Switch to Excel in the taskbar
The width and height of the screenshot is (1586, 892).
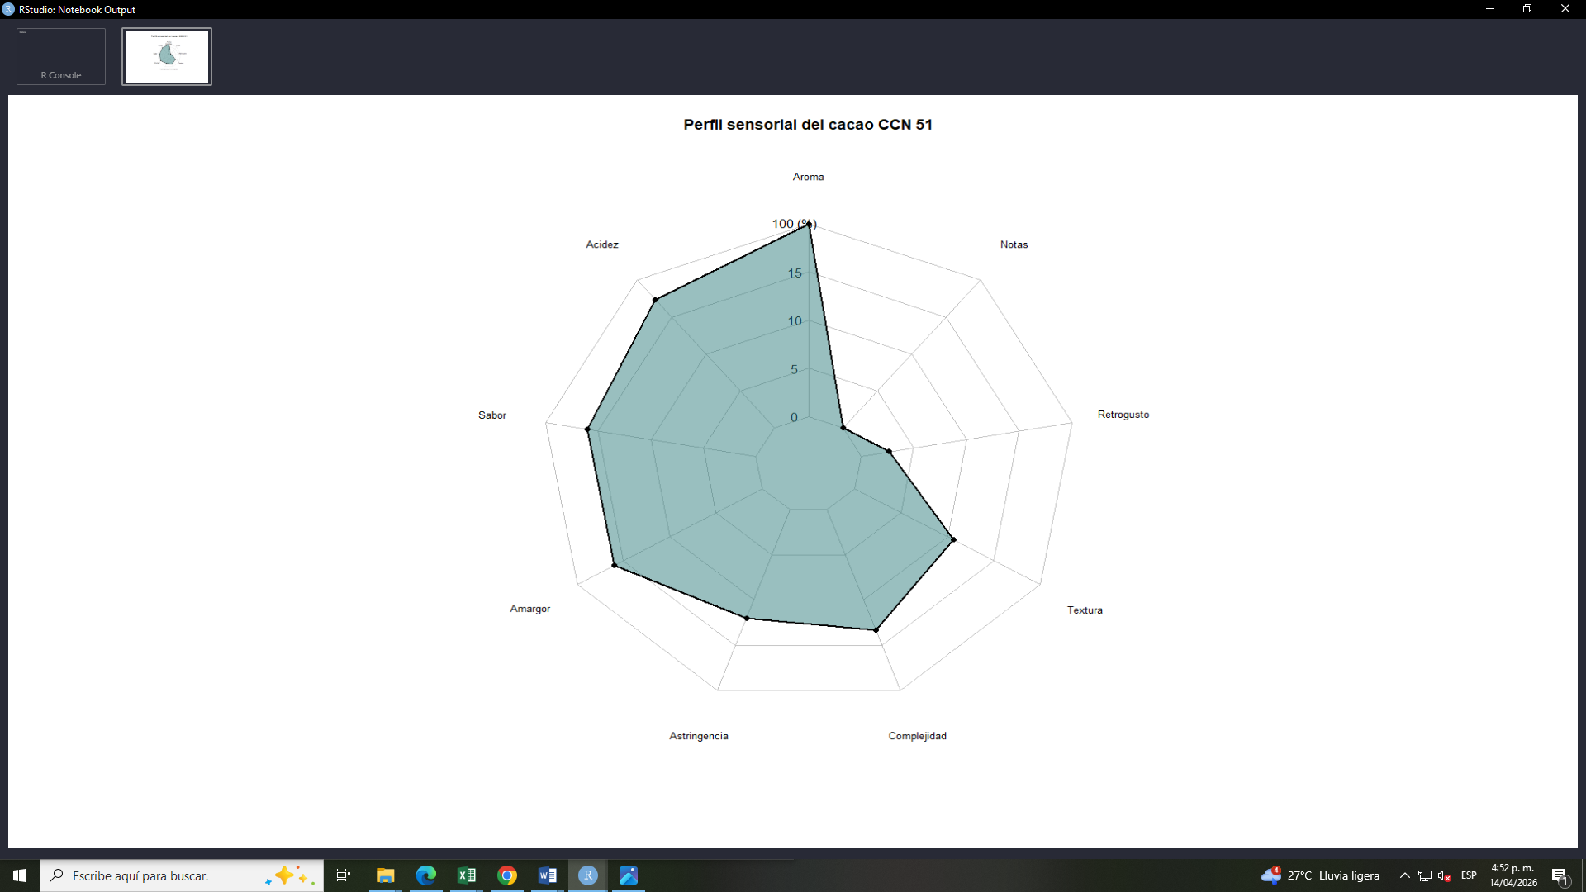tap(467, 875)
